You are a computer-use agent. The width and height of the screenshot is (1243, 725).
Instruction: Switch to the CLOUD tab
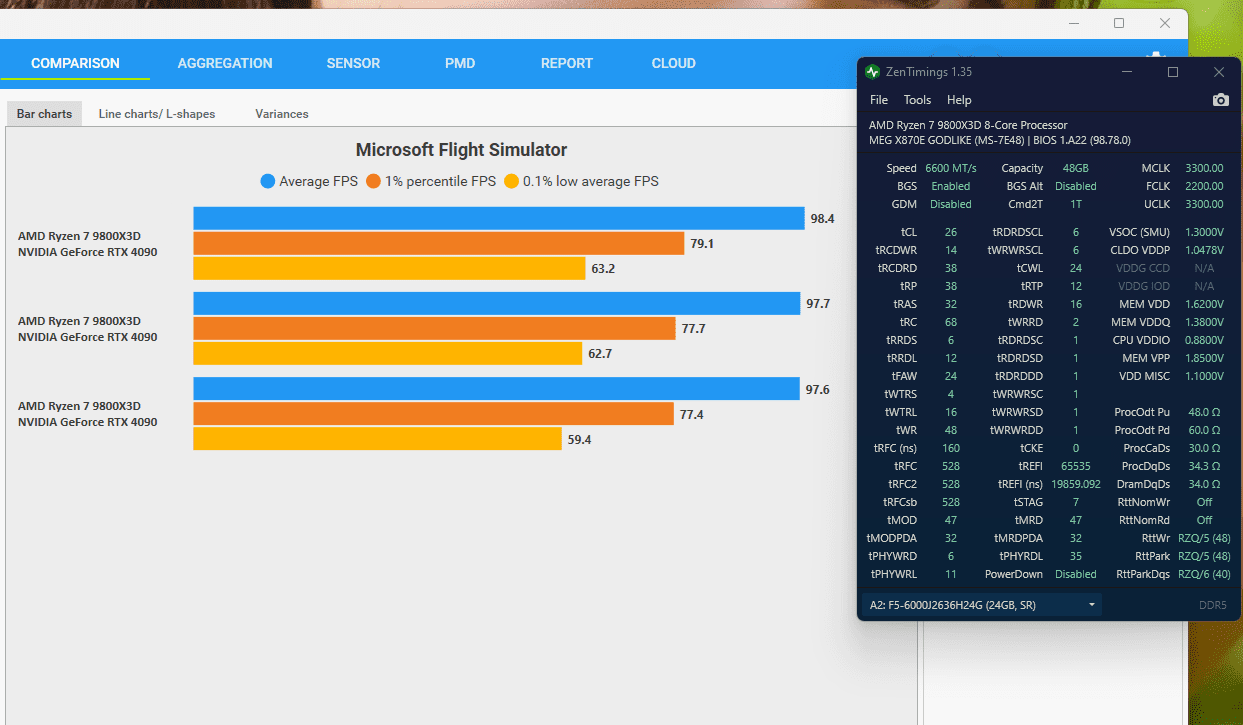(x=674, y=63)
